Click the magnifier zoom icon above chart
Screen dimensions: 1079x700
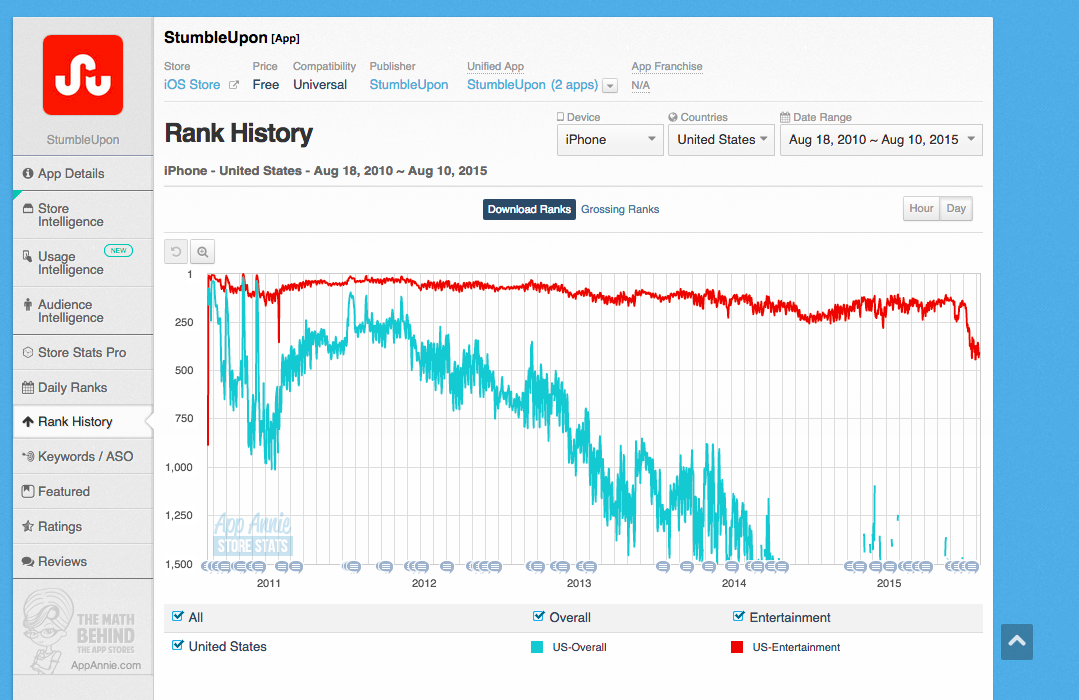(x=202, y=251)
